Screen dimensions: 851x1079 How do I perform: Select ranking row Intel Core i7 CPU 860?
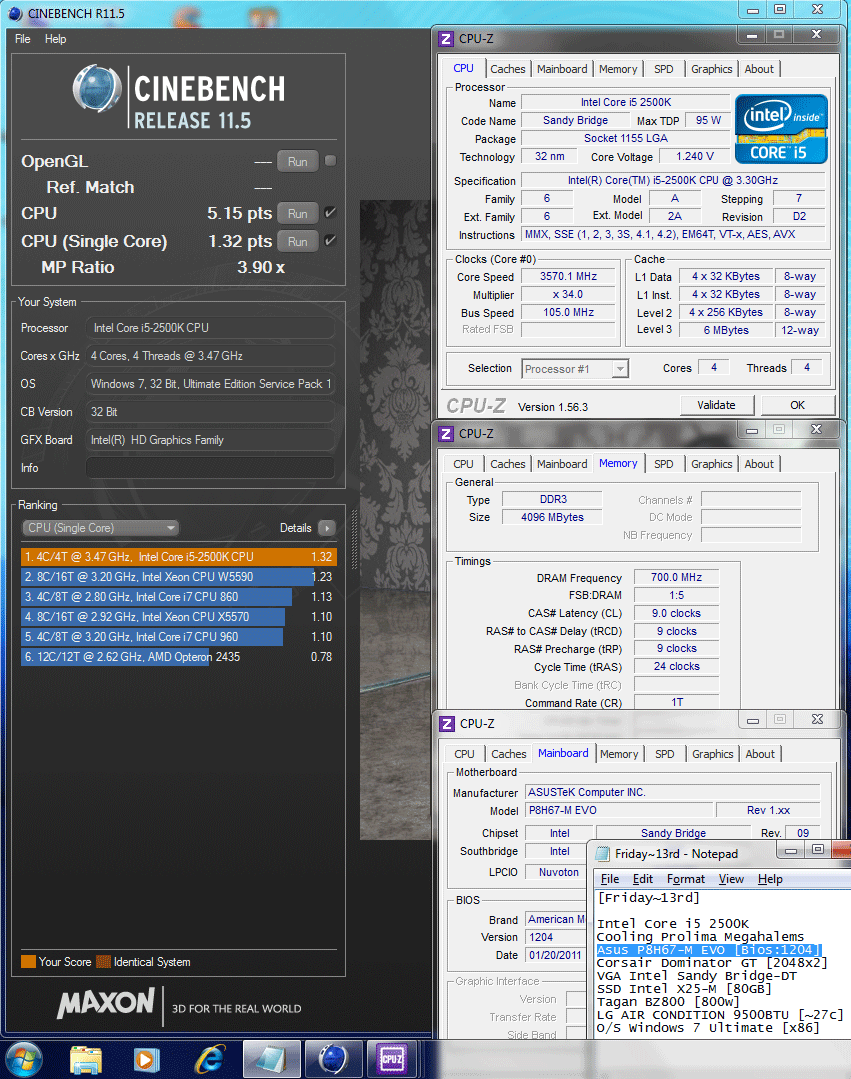click(179, 597)
